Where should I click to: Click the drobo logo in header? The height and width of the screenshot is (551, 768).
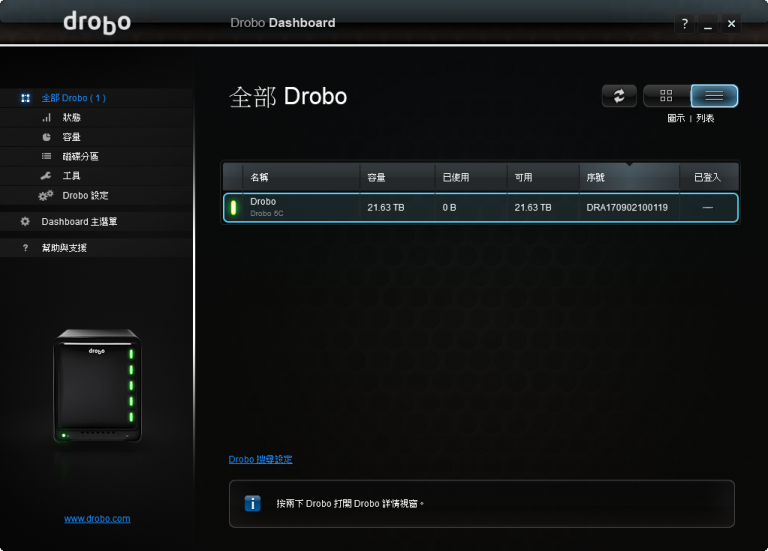click(97, 23)
